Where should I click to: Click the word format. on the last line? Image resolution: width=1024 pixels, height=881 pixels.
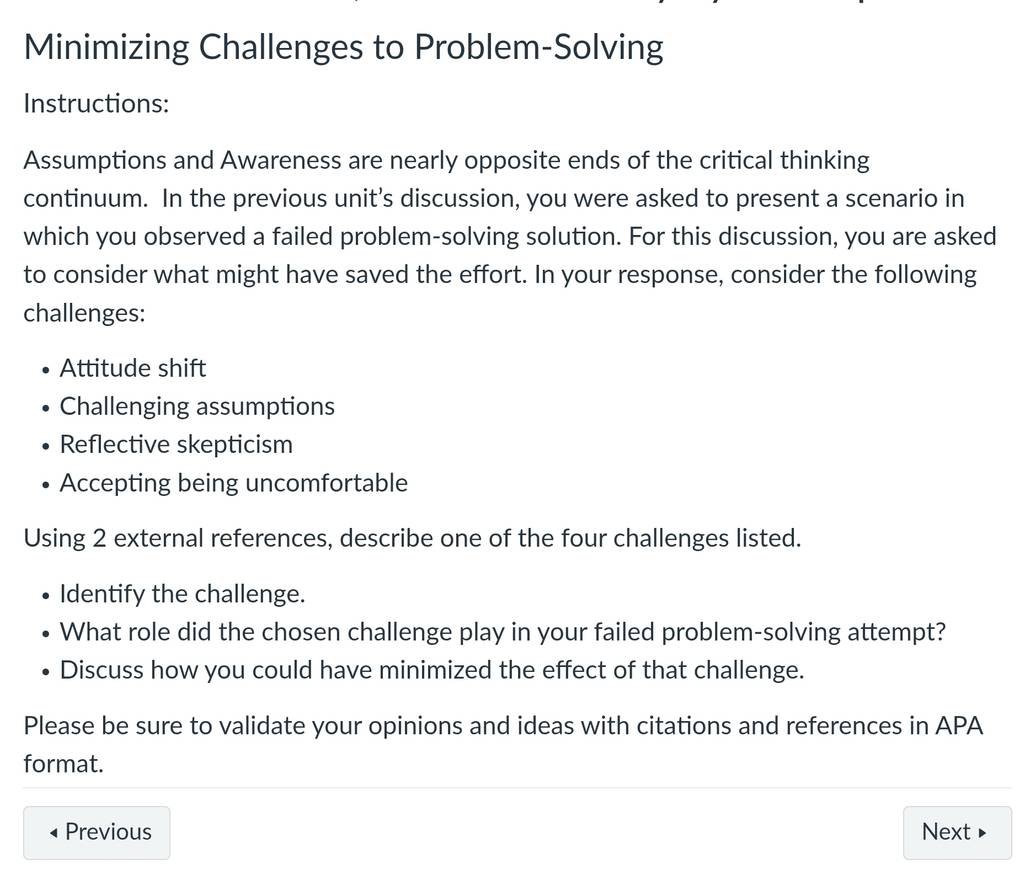(63, 763)
